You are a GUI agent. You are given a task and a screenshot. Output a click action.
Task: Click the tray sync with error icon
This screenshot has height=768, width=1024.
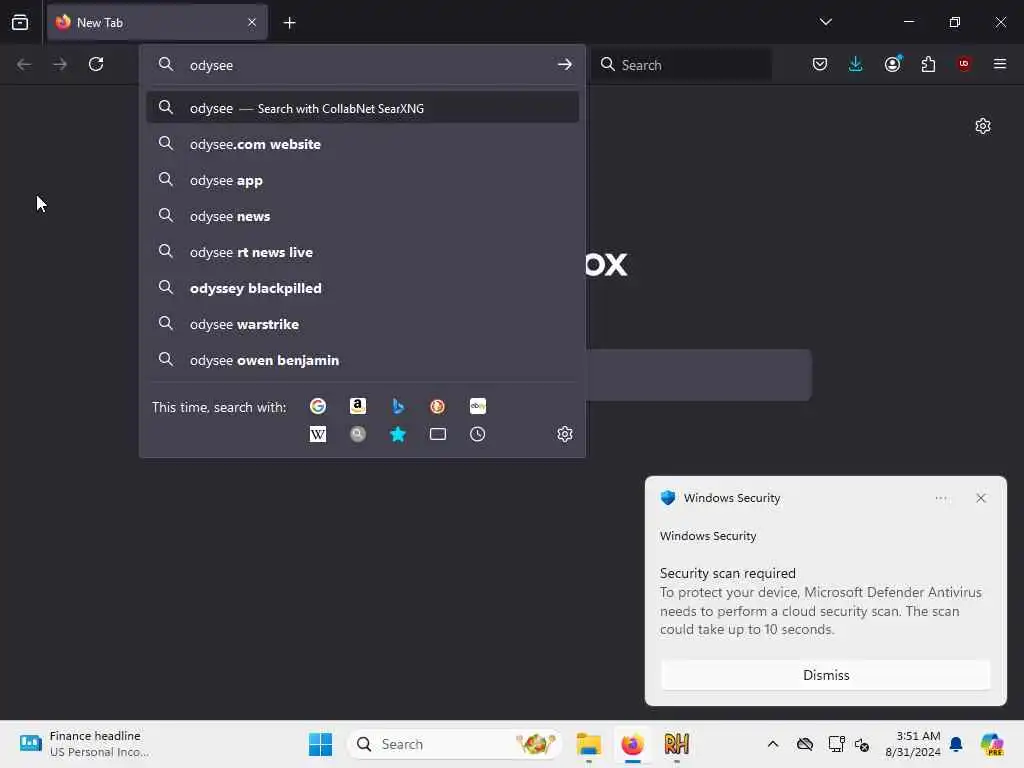[862, 744]
